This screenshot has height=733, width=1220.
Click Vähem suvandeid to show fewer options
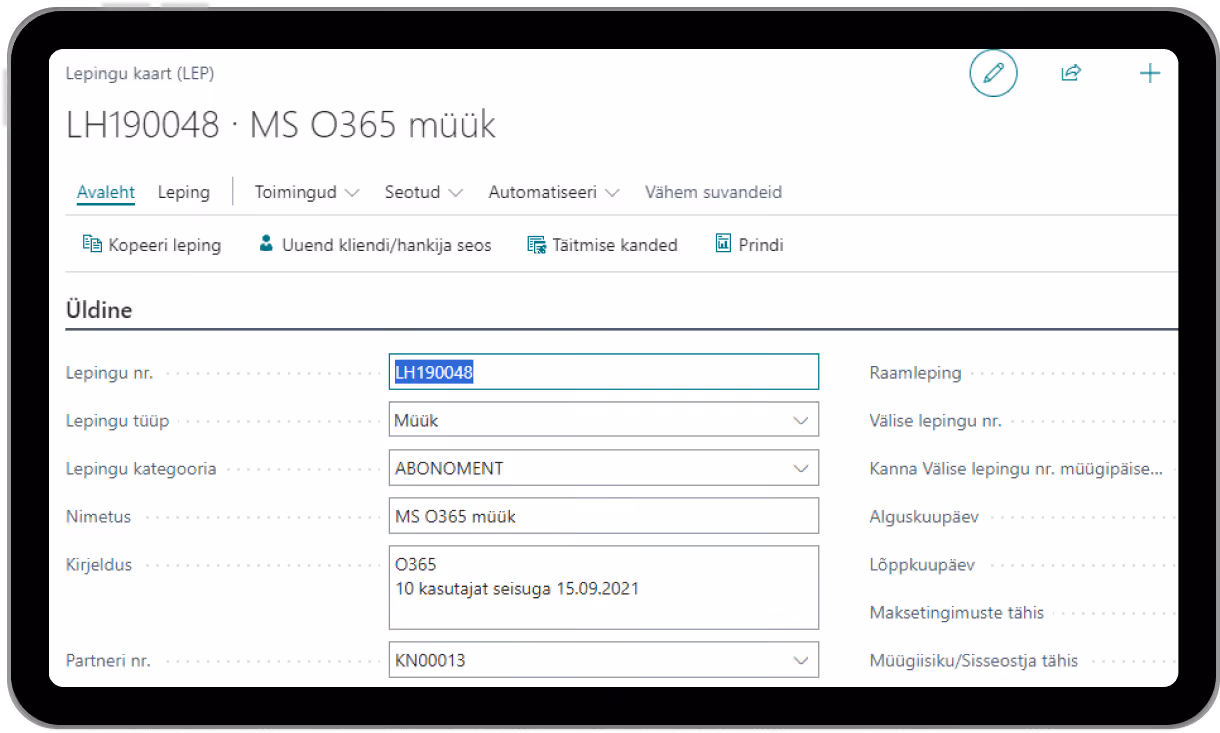pos(713,192)
